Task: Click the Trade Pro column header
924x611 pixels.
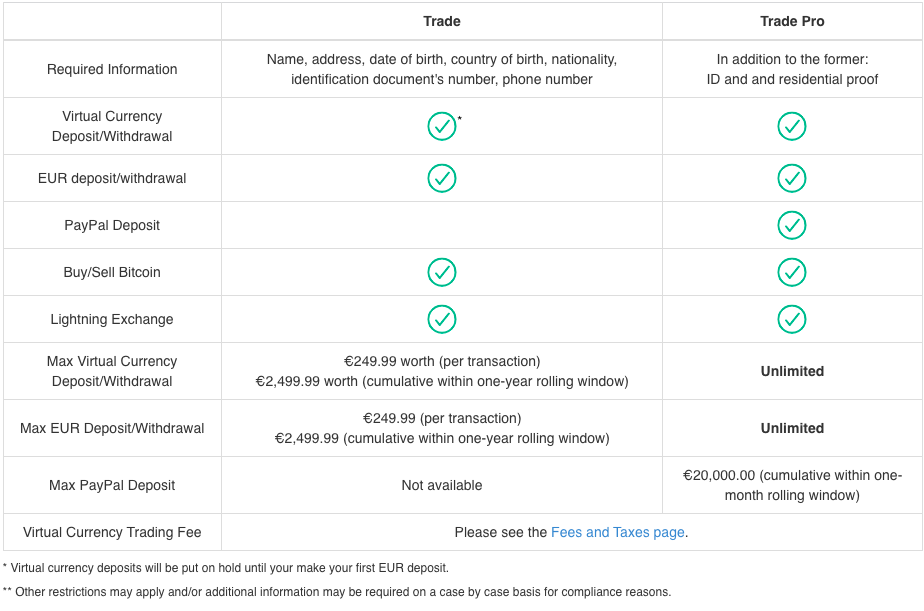Action: point(792,21)
